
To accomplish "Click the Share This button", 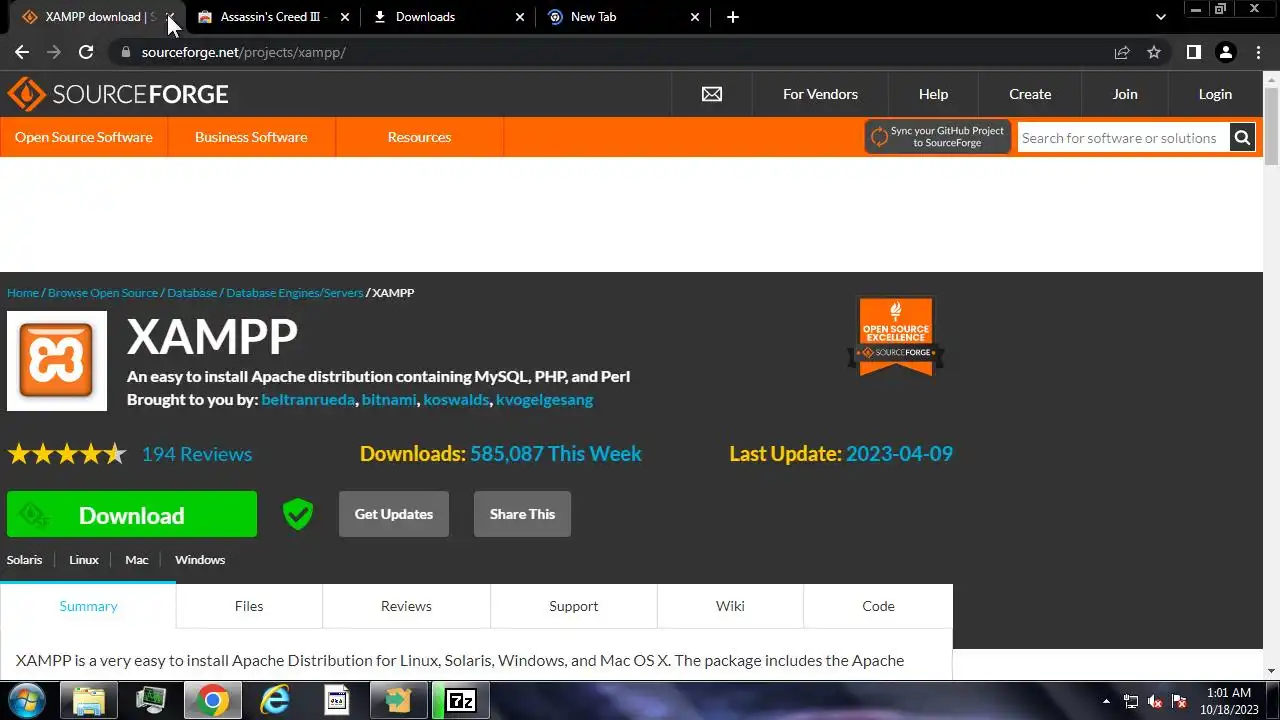I will click(522, 514).
